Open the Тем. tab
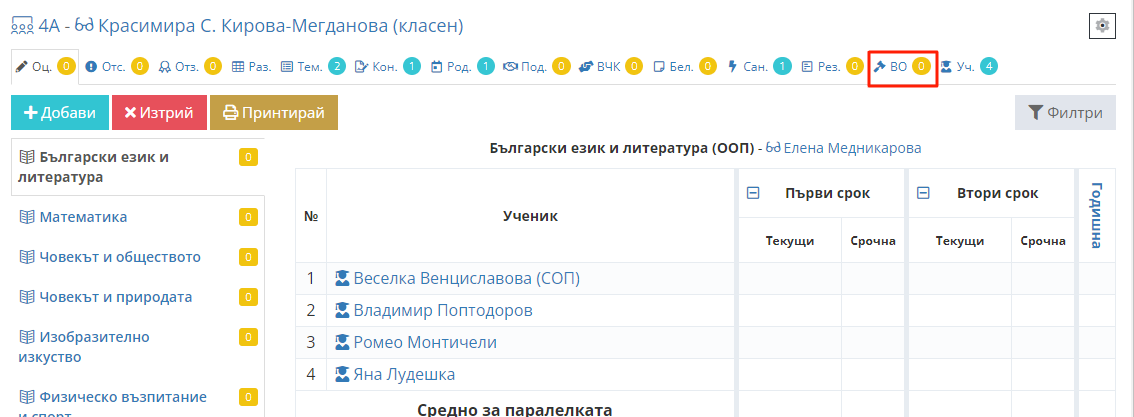The image size is (1134, 417). 308,67
